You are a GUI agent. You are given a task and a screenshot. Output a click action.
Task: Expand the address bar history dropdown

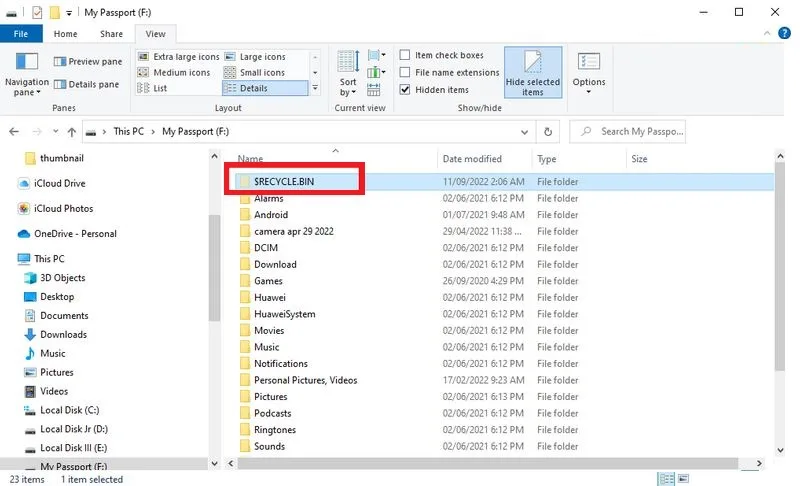(524, 132)
